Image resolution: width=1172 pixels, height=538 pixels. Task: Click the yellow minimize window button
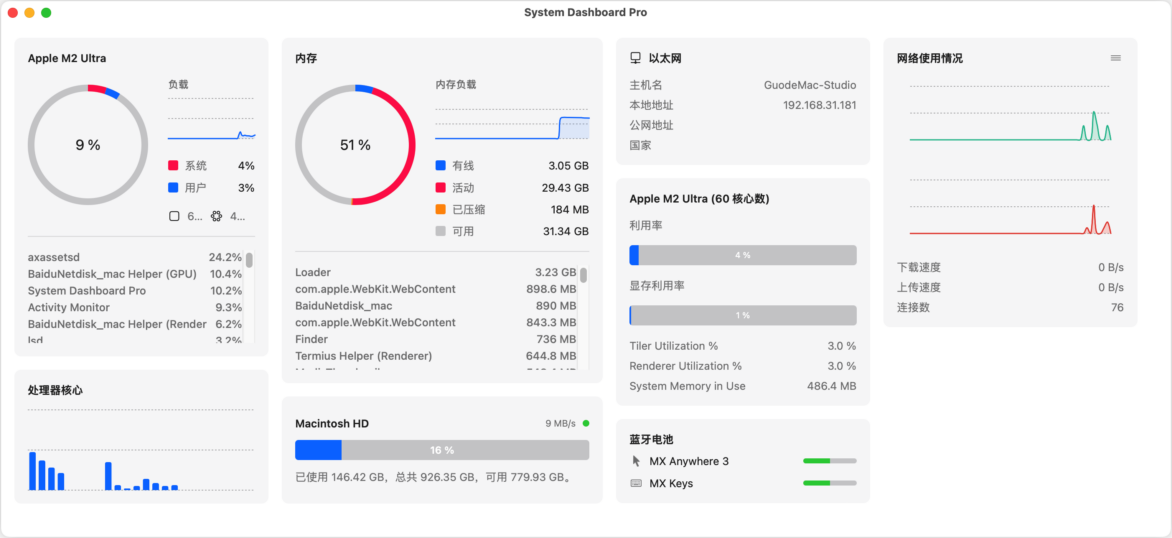click(x=29, y=13)
